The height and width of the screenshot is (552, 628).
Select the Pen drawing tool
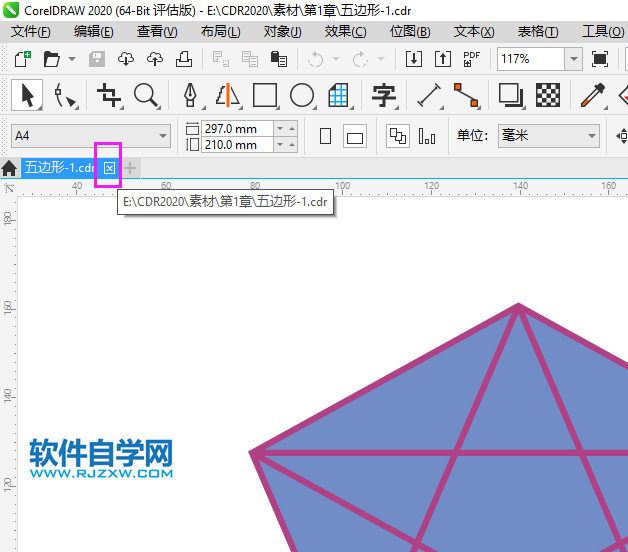191,95
